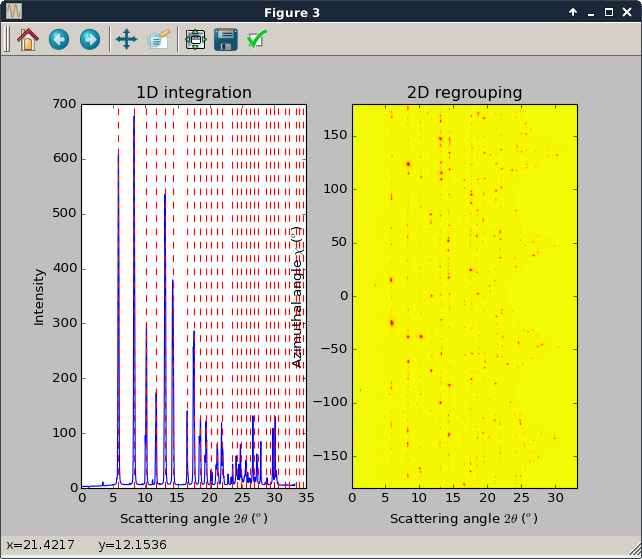The width and height of the screenshot is (642, 559).
Task: Activate the Pan axes tool
Action: 126,39
